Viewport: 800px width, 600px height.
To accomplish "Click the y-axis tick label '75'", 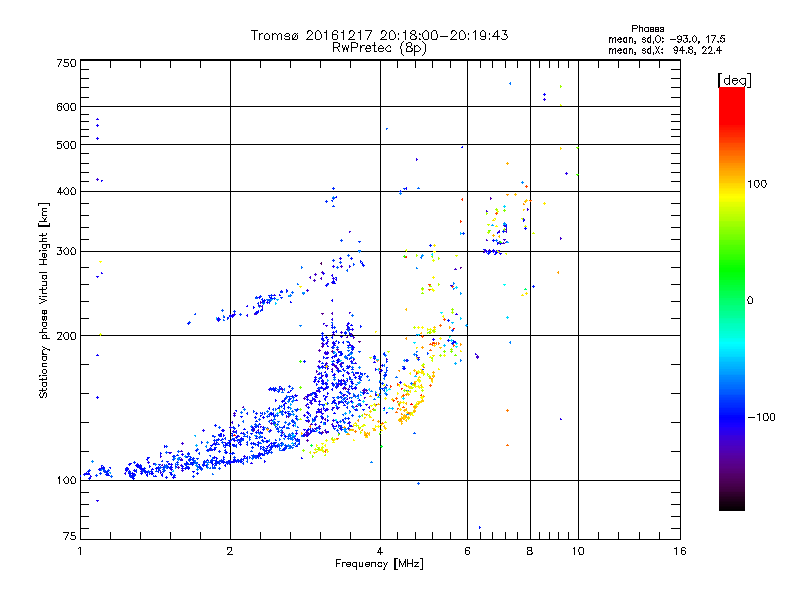I will point(70,536).
